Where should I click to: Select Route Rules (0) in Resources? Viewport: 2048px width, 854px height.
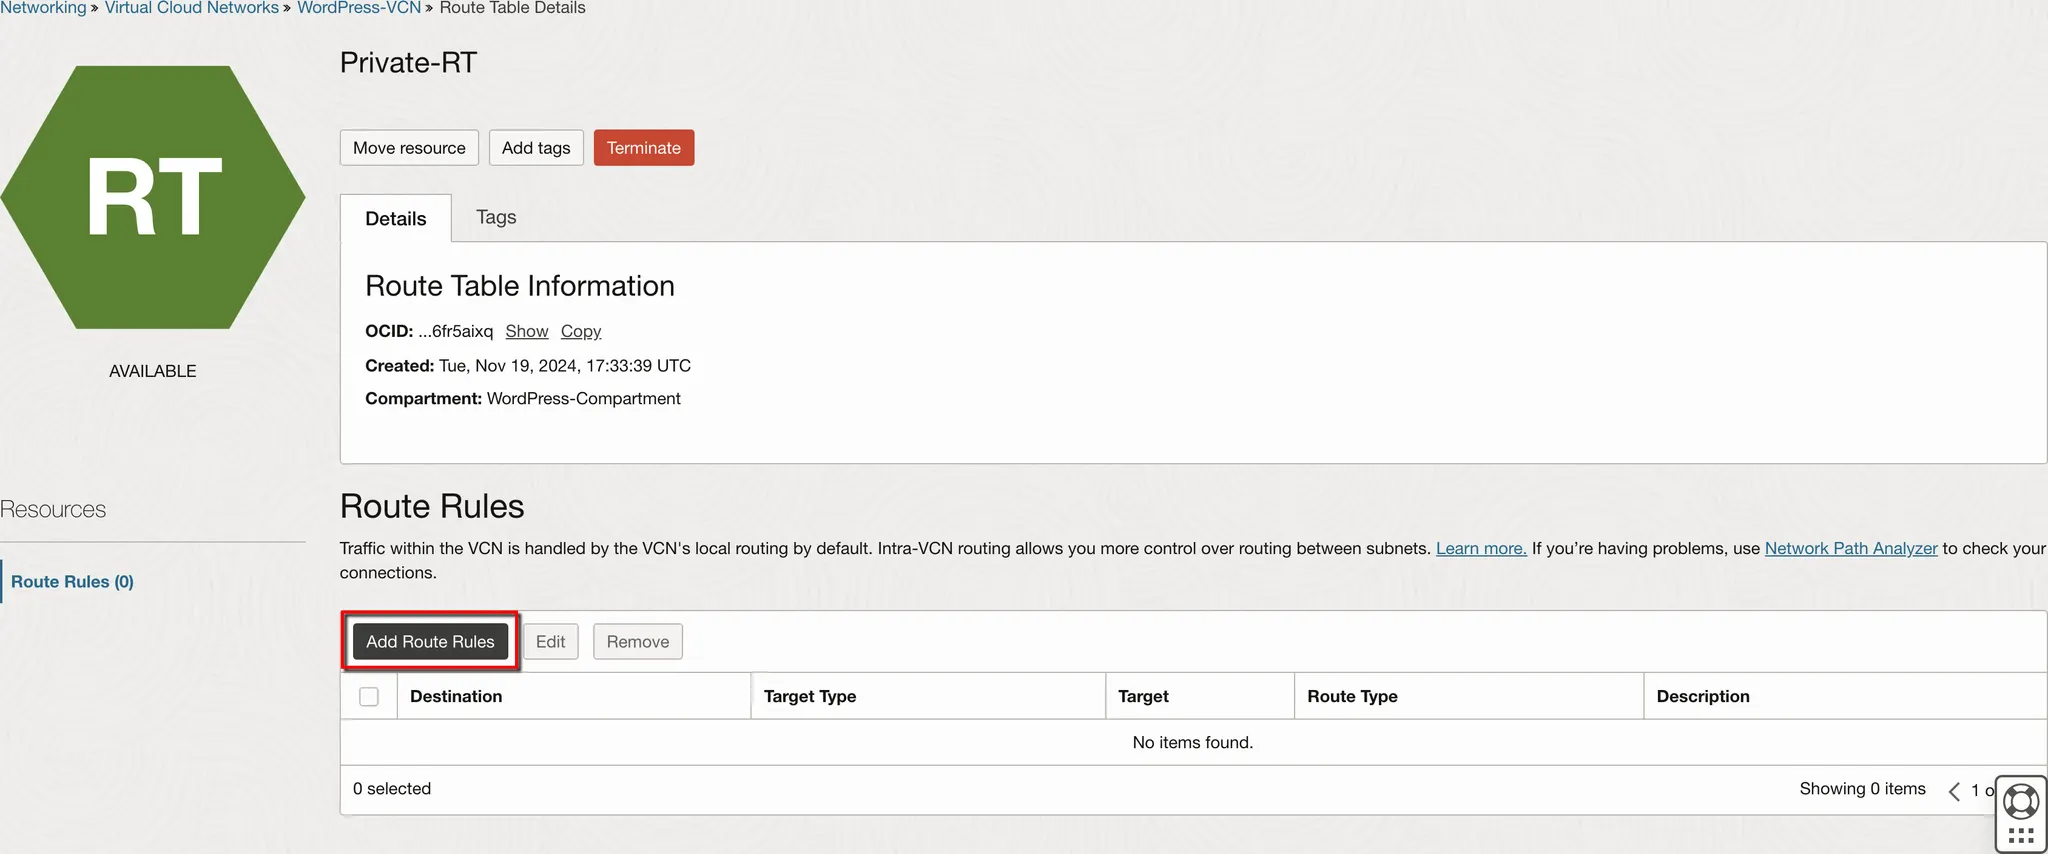pos(72,582)
